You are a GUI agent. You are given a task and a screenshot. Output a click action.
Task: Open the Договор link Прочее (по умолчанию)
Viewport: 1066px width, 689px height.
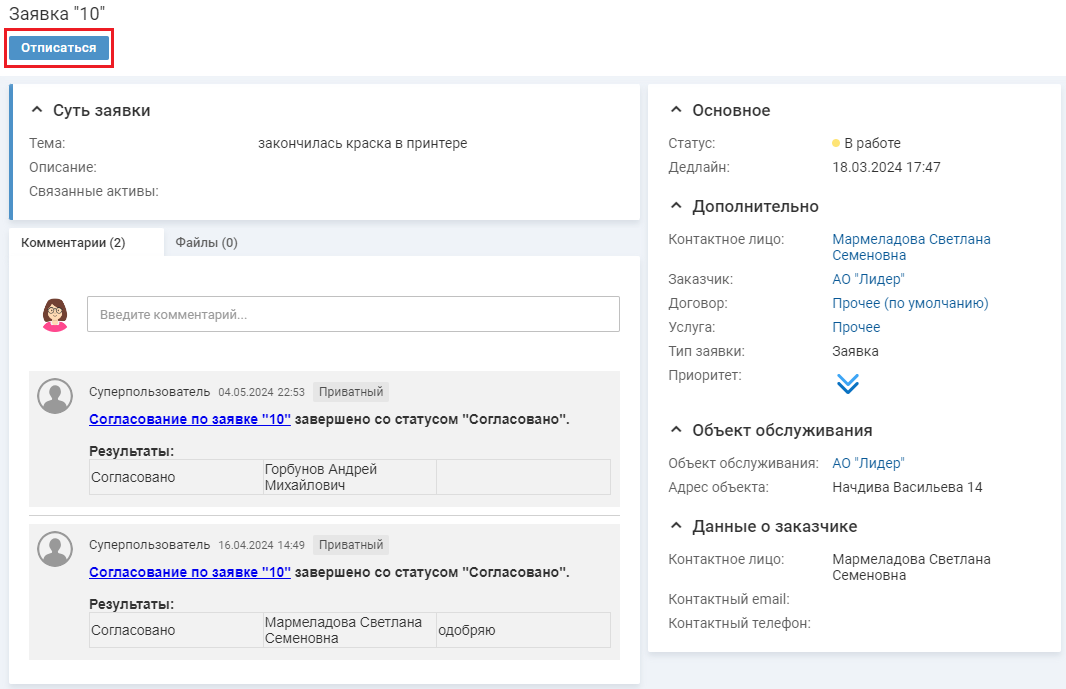point(910,303)
